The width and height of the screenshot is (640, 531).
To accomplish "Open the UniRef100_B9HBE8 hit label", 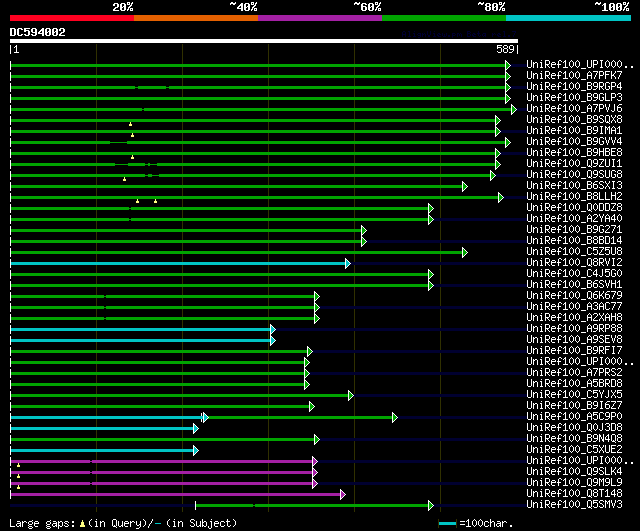I will pyautogui.click(x=574, y=152).
